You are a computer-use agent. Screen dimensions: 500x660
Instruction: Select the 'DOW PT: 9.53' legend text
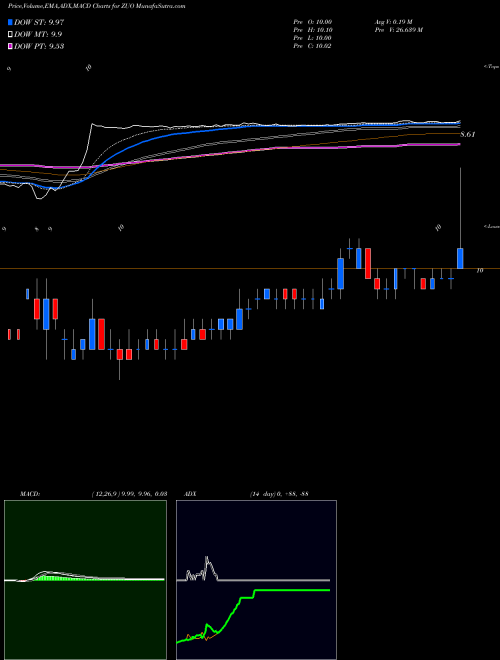(x=39, y=46)
